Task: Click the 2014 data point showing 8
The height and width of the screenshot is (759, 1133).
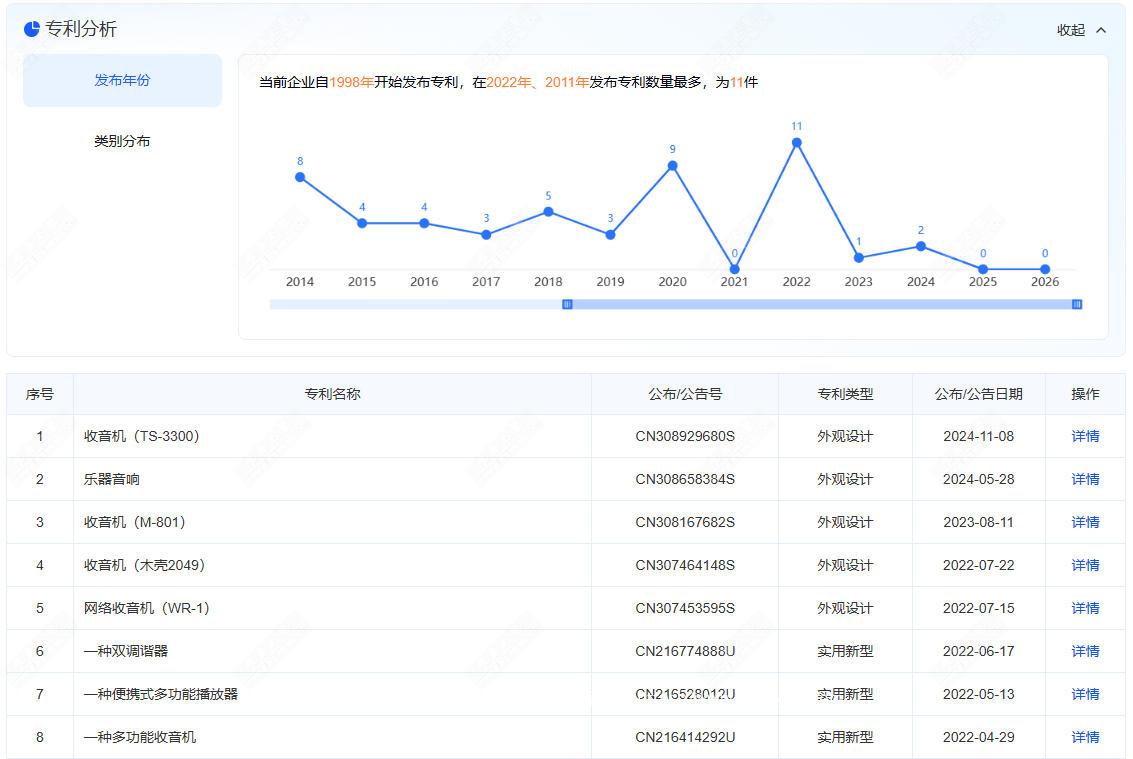Action: coord(300,177)
